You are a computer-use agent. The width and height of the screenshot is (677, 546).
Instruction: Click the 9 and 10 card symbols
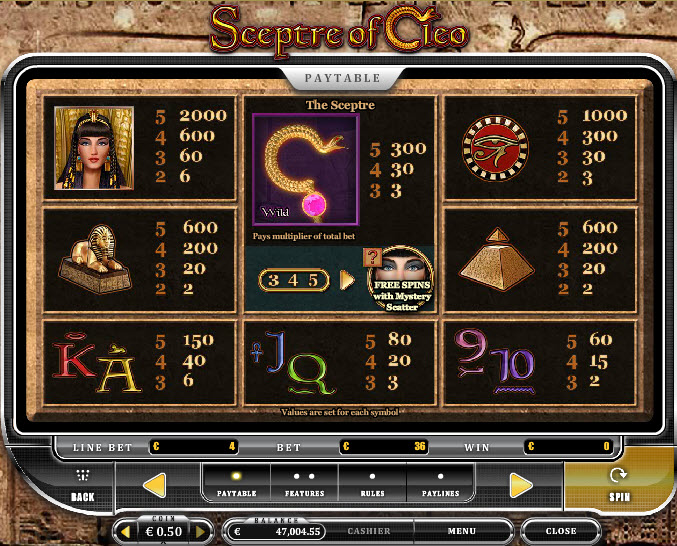[495, 362]
